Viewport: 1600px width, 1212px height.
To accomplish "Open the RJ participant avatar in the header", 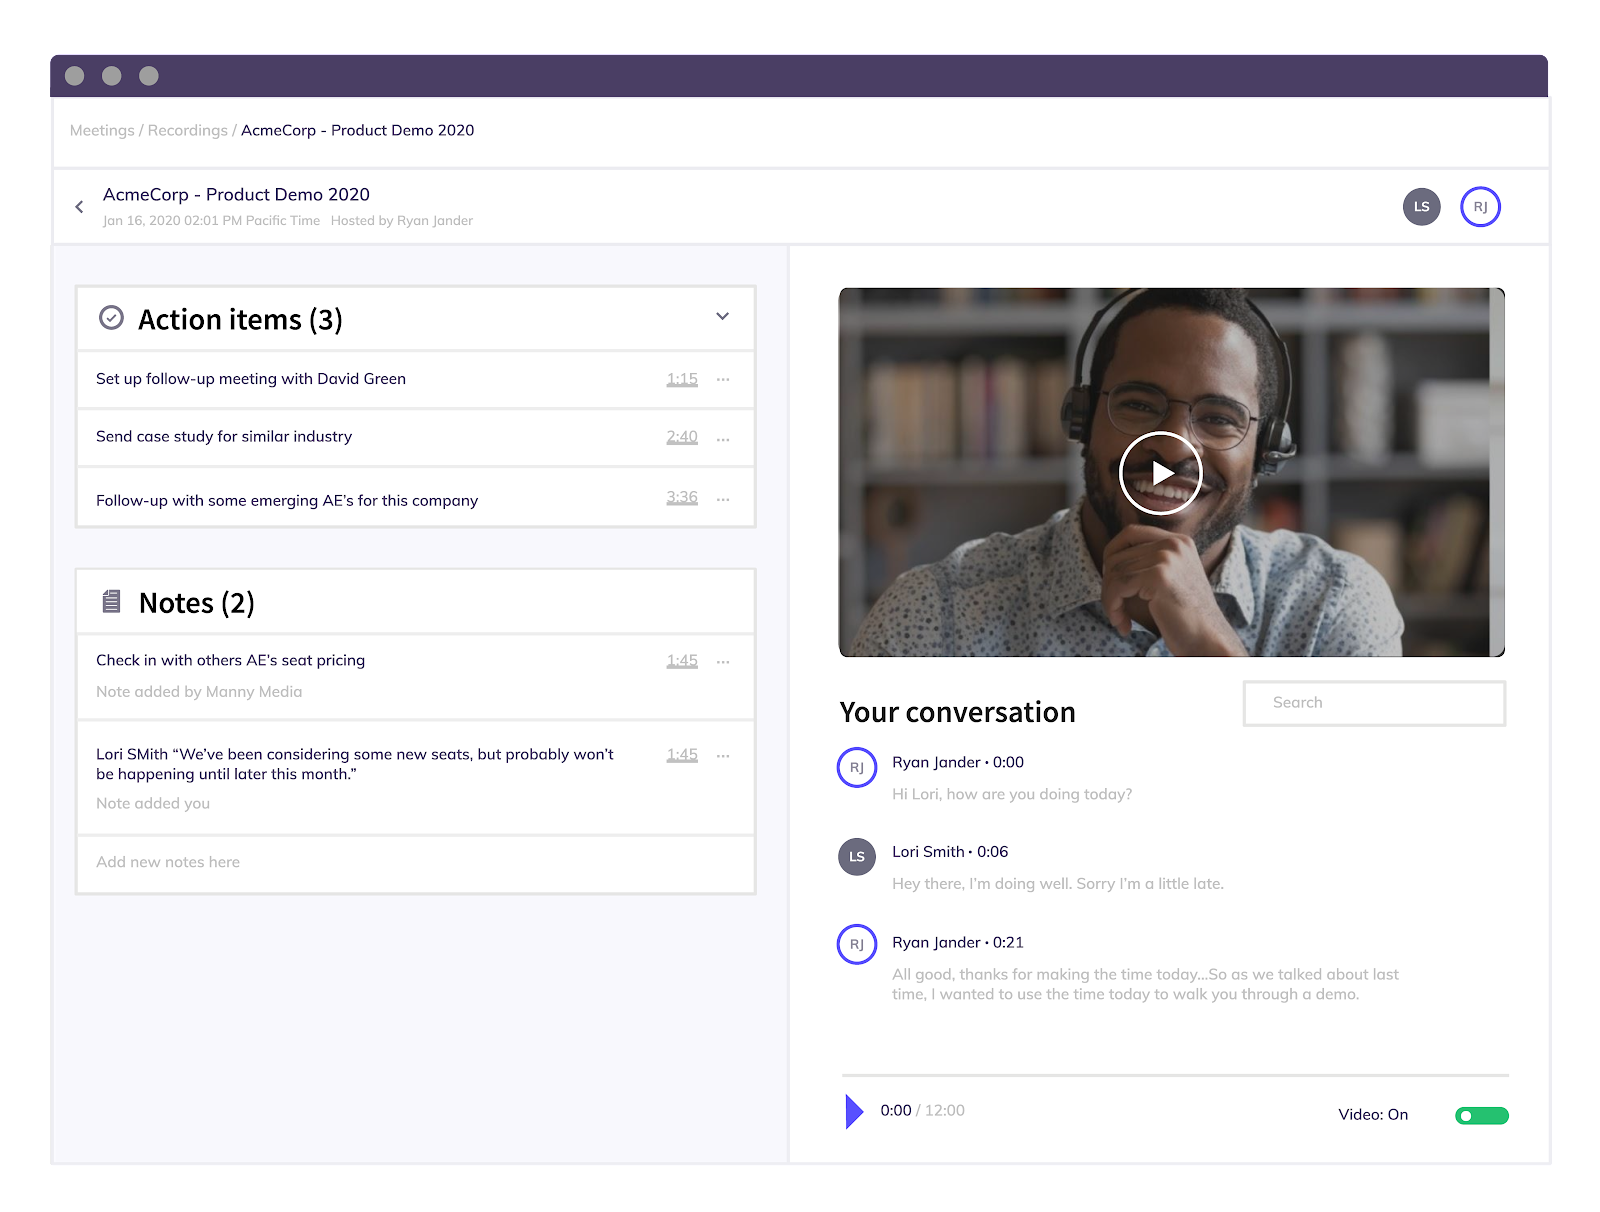I will [1481, 207].
